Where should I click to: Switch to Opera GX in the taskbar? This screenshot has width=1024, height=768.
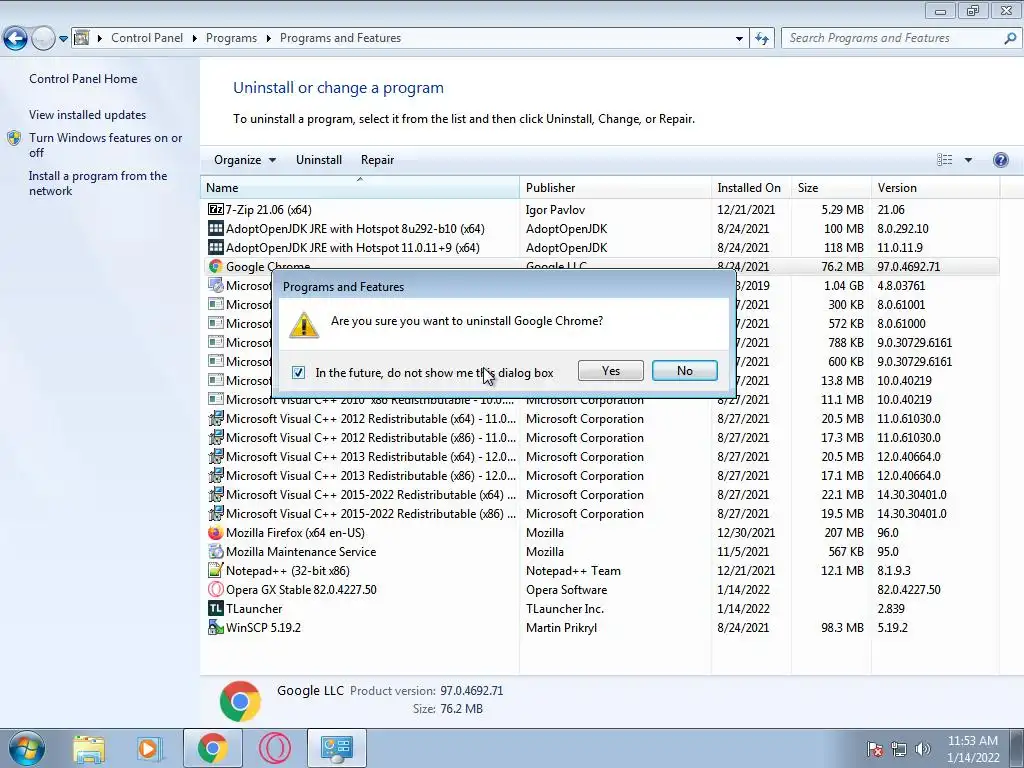[275, 748]
